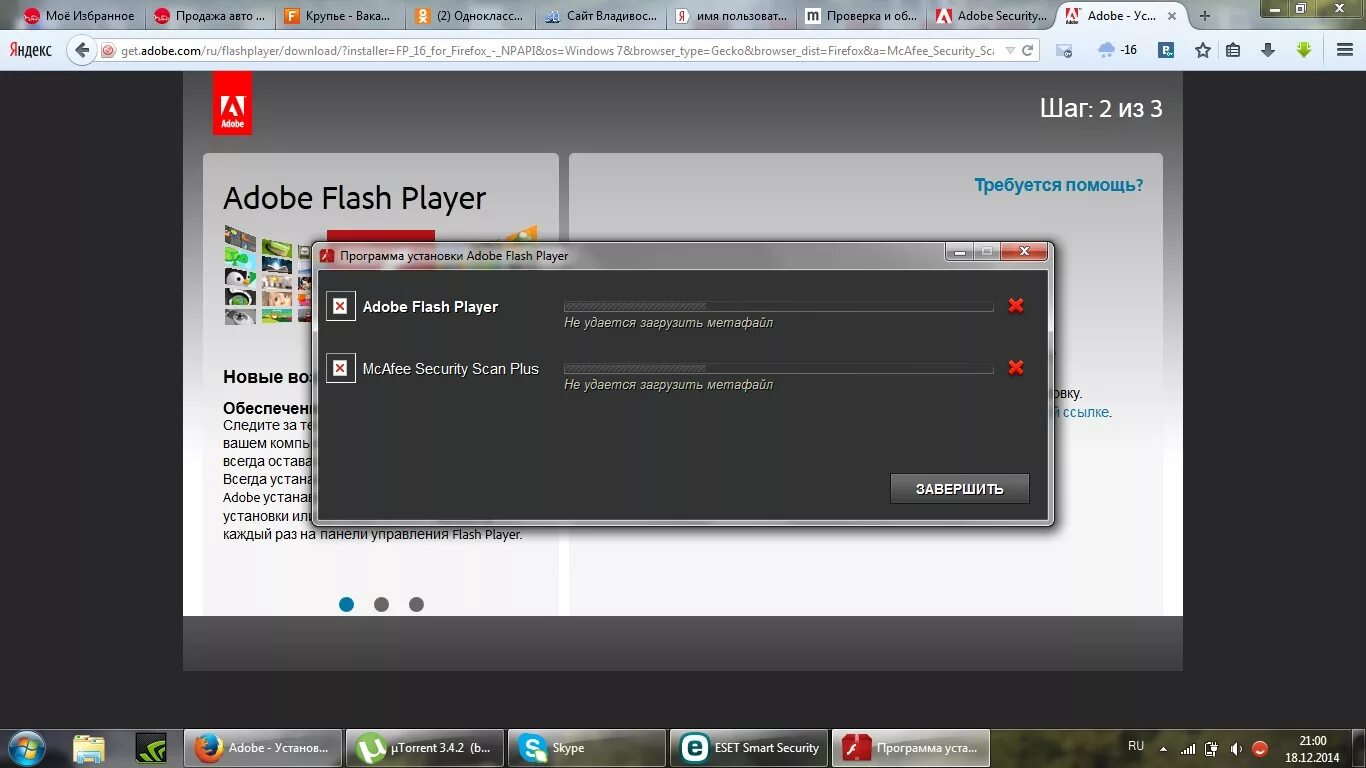
Task: Click the Adobe Flash Player download progress bar
Action: [x=778, y=306]
